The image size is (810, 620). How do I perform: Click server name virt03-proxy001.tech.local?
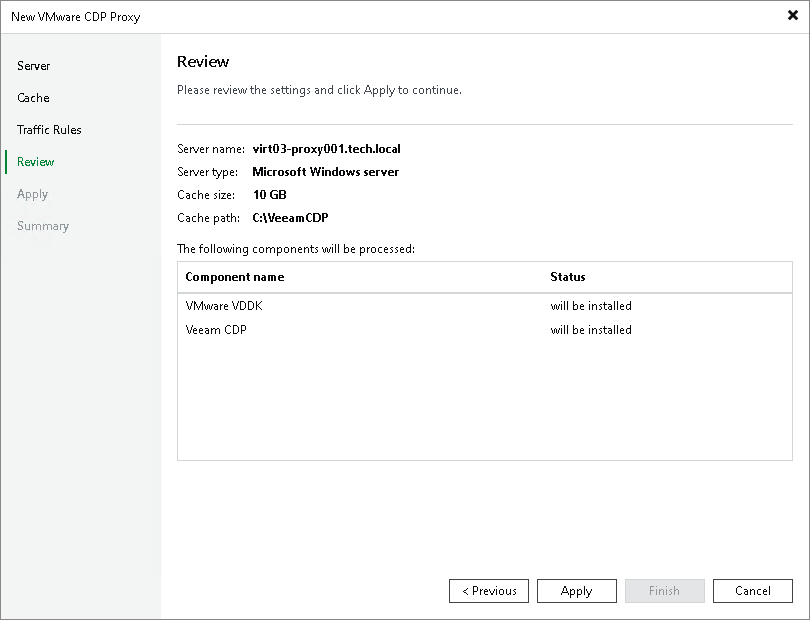pos(326,149)
